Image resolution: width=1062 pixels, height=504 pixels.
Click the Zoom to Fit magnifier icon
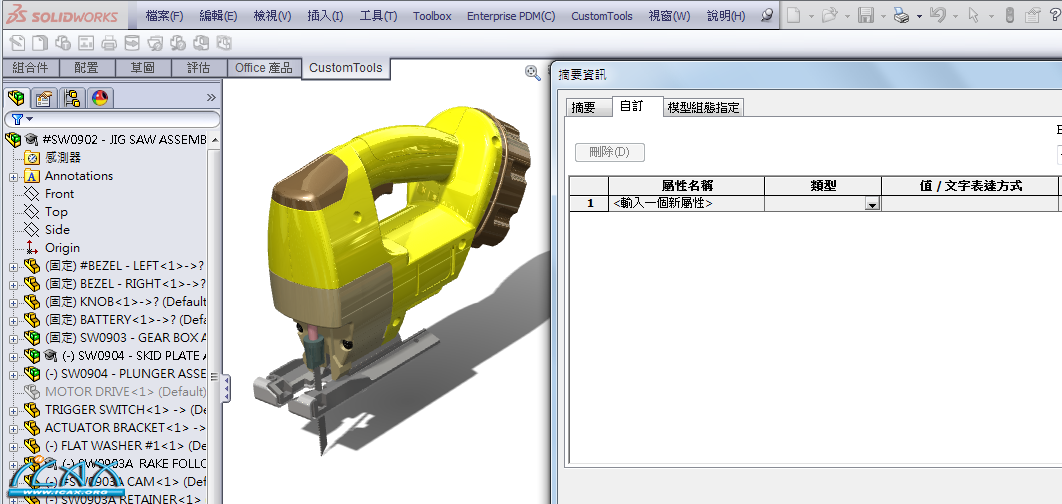tap(533, 72)
